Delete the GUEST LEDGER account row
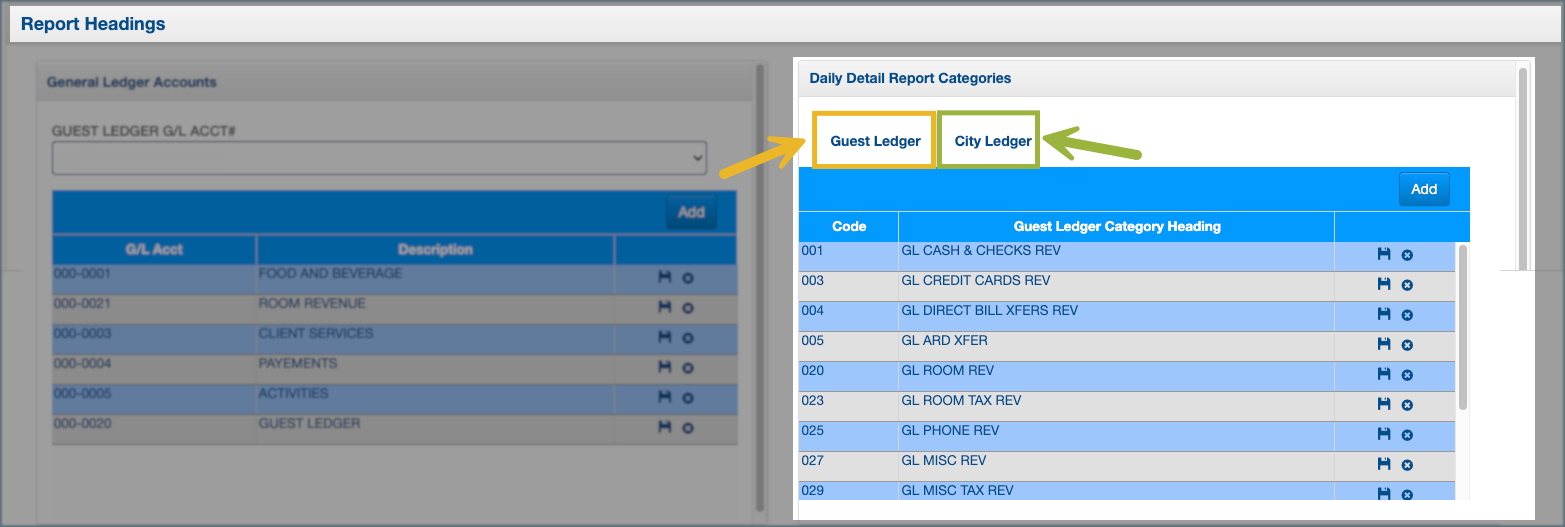The width and height of the screenshot is (1565, 527). click(688, 429)
